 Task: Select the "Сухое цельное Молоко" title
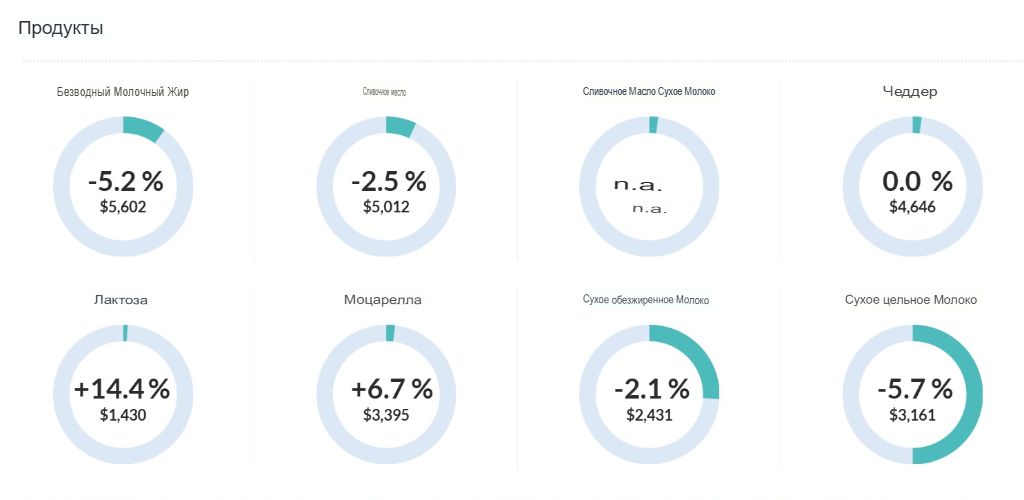910,300
